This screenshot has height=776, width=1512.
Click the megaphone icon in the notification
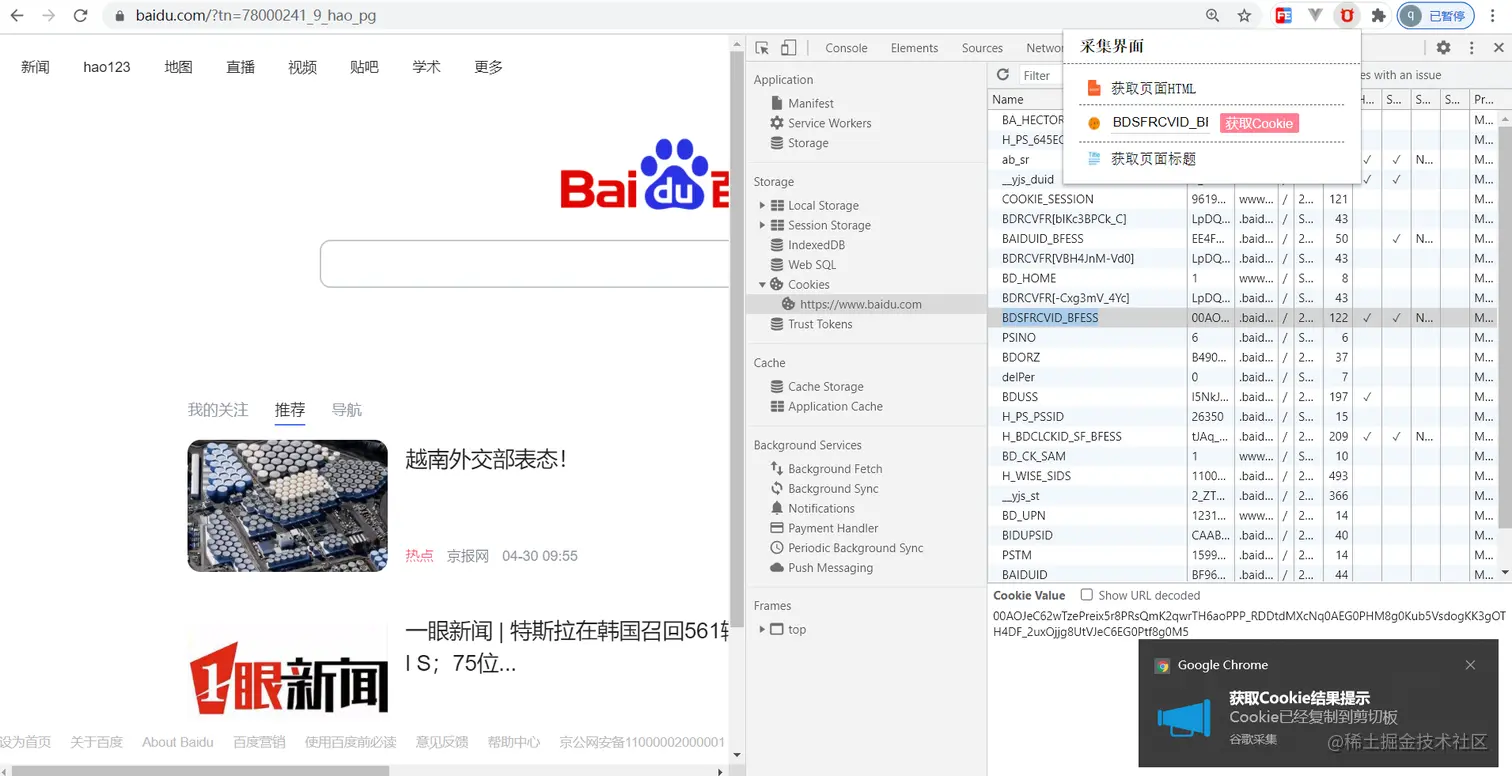[1184, 718]
